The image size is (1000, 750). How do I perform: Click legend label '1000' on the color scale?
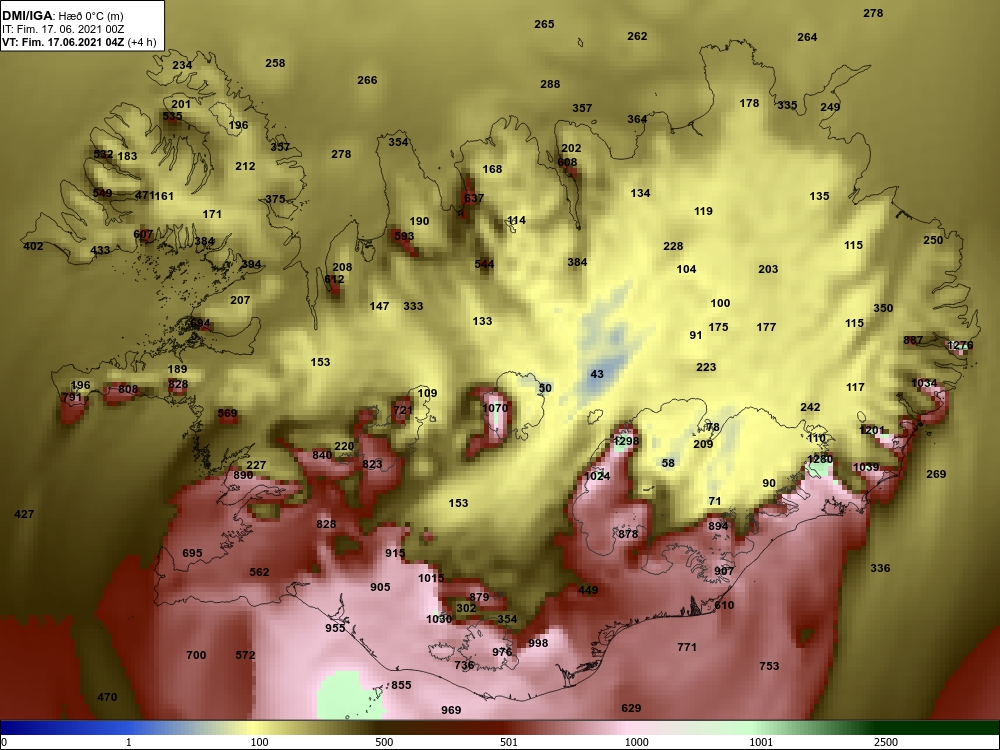click(636, 742)
